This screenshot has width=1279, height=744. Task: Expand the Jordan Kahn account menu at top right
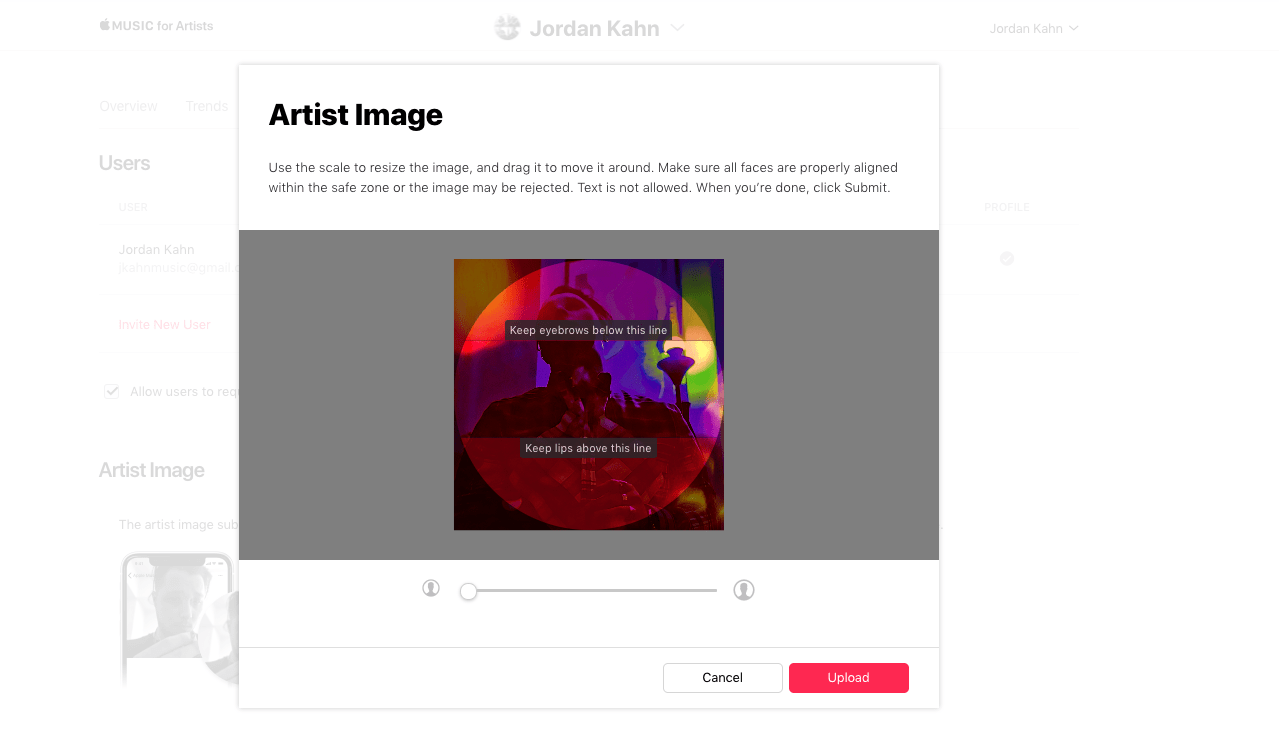[x=1035, y=28]
